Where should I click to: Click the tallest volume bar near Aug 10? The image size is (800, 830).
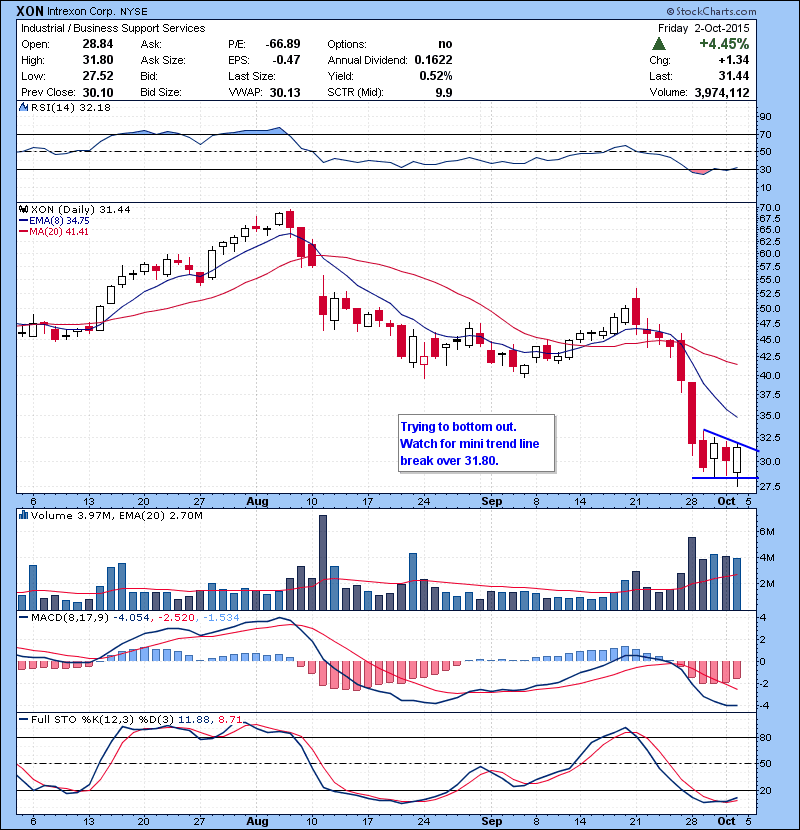[322, 562]
